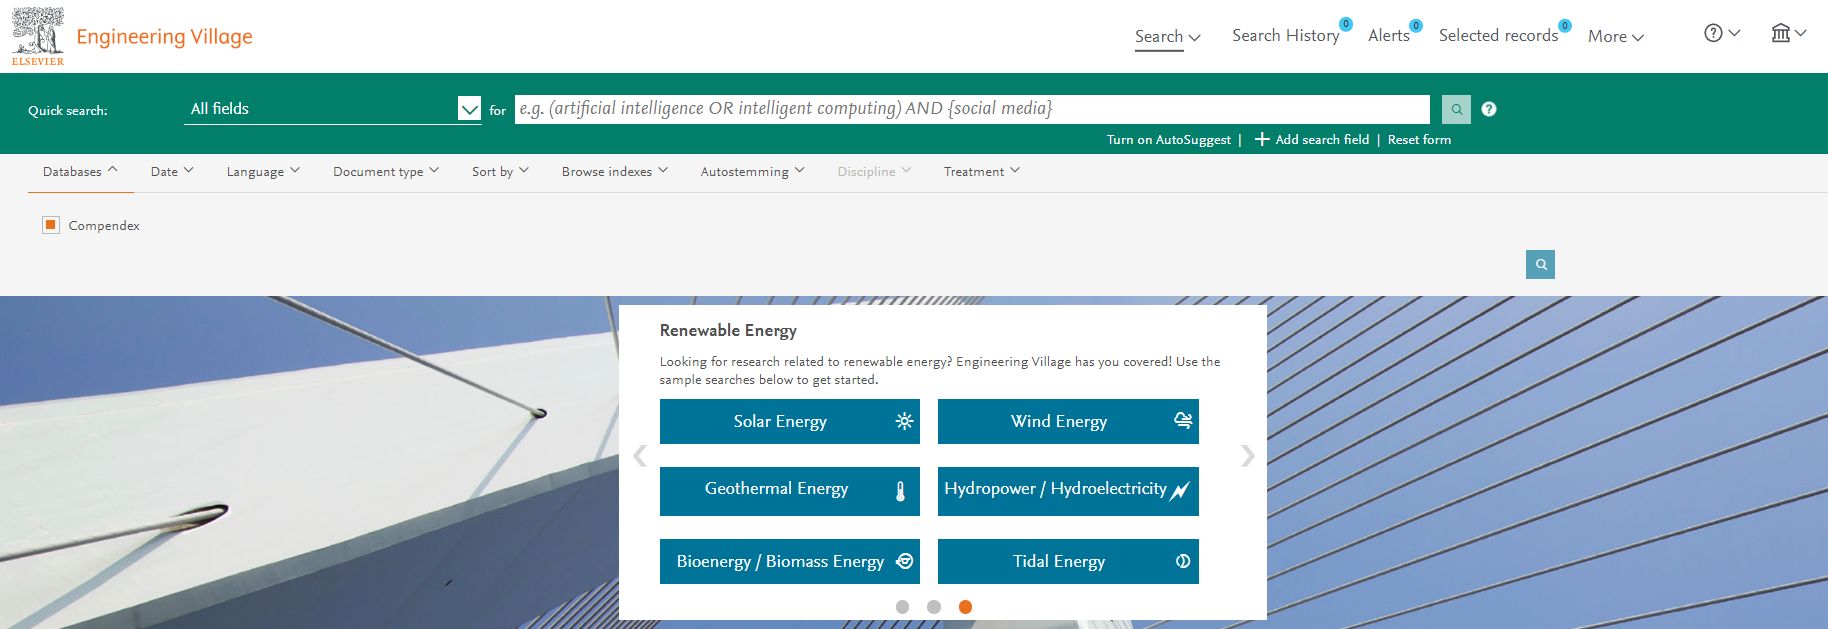The height and width of the screenshot is (629, 1828).
Task: View Selected records
Action: (x=1498, y=35)
